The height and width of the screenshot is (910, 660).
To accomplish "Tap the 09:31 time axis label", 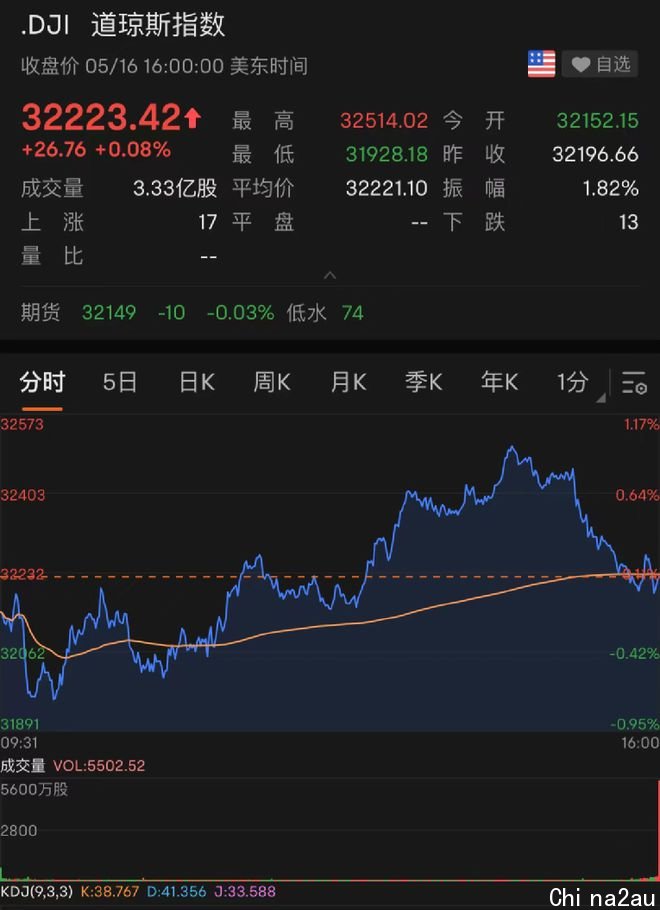I will point(17,743).
